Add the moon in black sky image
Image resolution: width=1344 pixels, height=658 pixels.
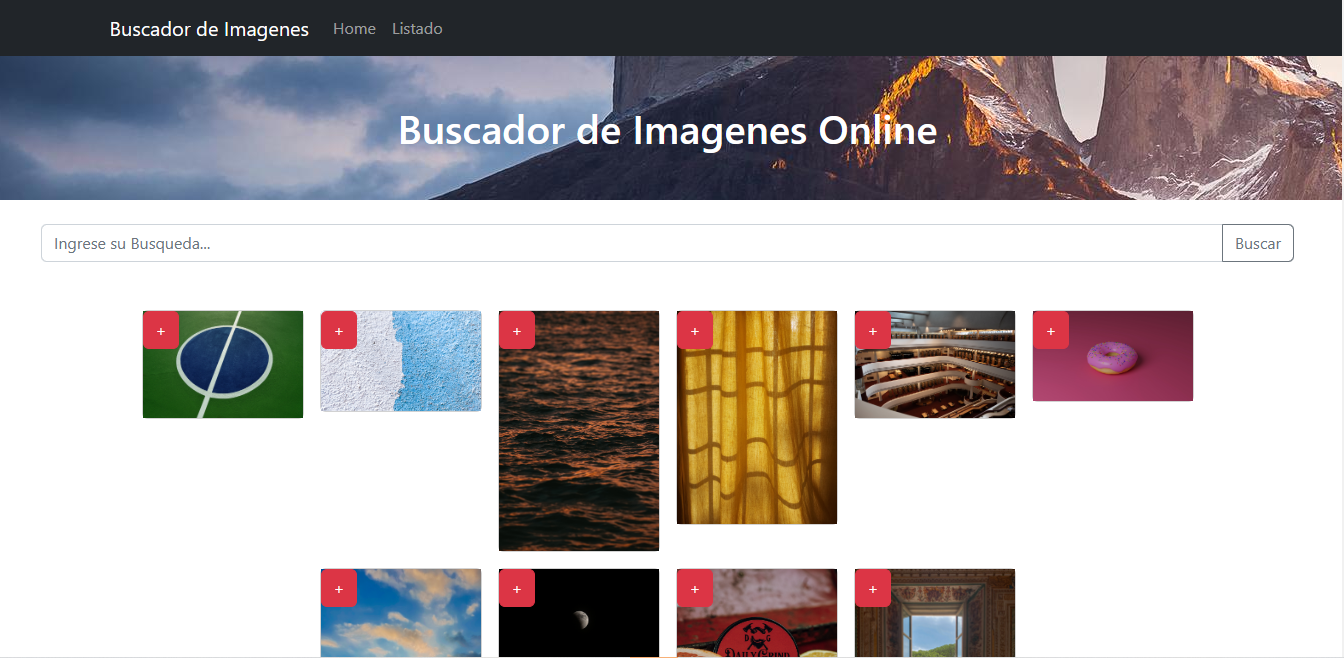517,589
